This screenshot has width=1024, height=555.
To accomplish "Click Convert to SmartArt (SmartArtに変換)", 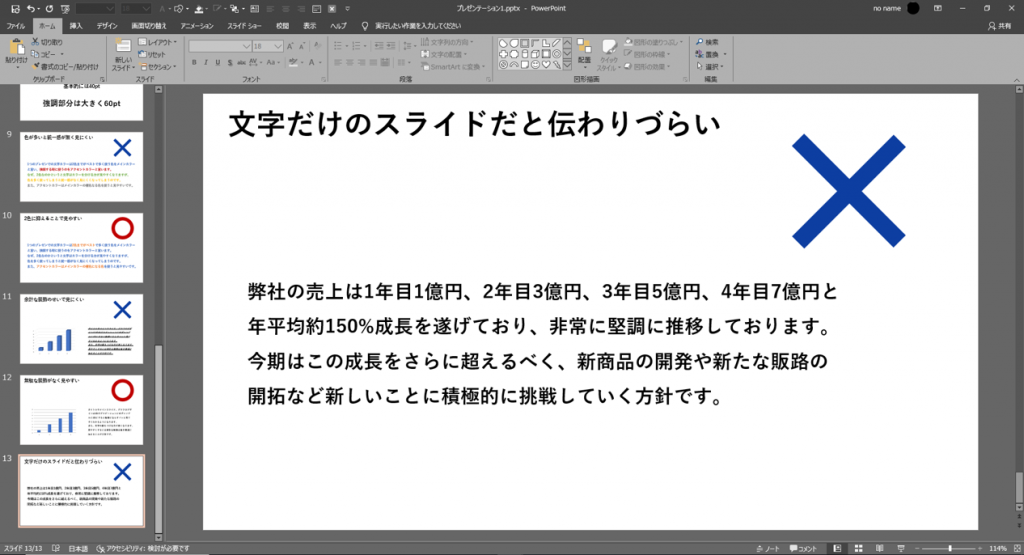I will coord(453,67).
